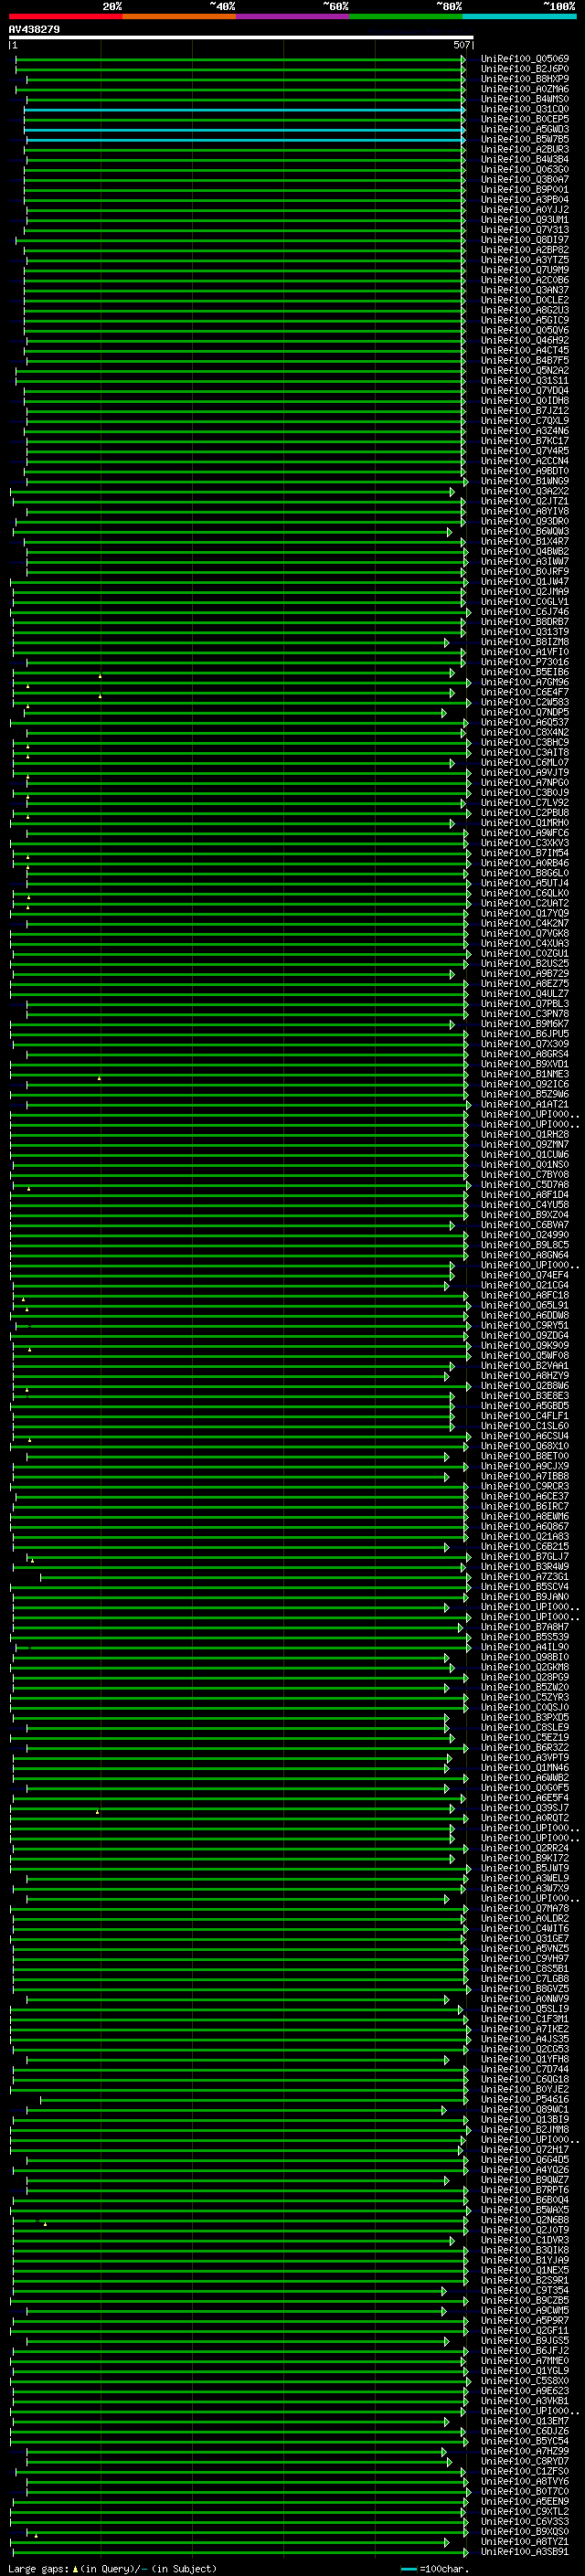Screen dimensions: 585x2576
Task: Click the UniRef100_A3VPT9 label
Action: [x=524, y=1758]
